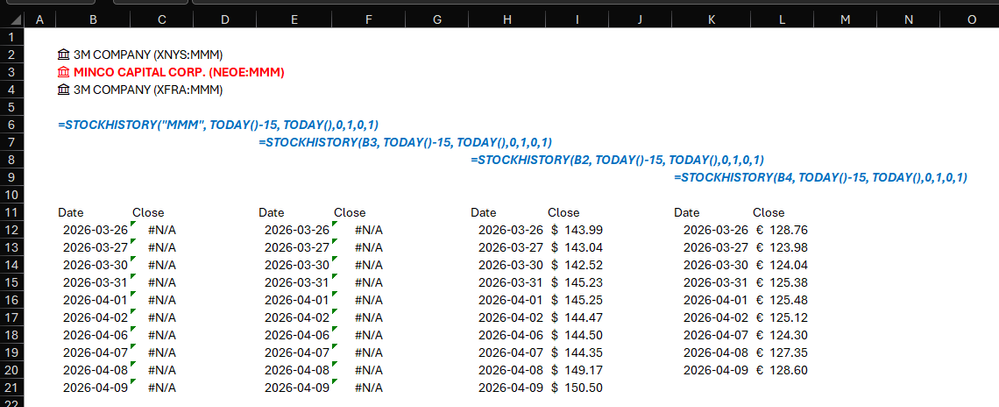
Task: Select the 3M COMPANY (XFRA:MMM) cell
Action: click(140, 90)
